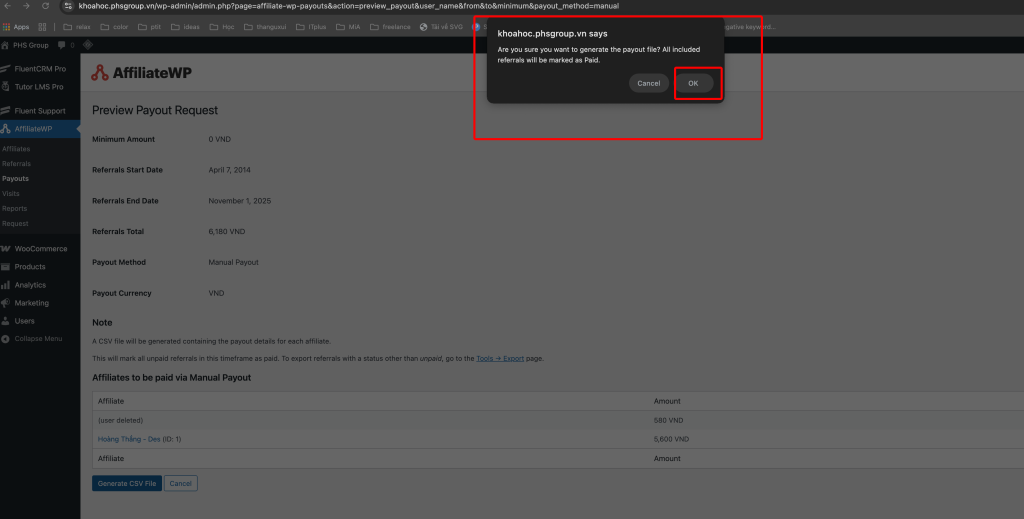
Task: Click the Generate CSV File button
Action: [126, 483]
